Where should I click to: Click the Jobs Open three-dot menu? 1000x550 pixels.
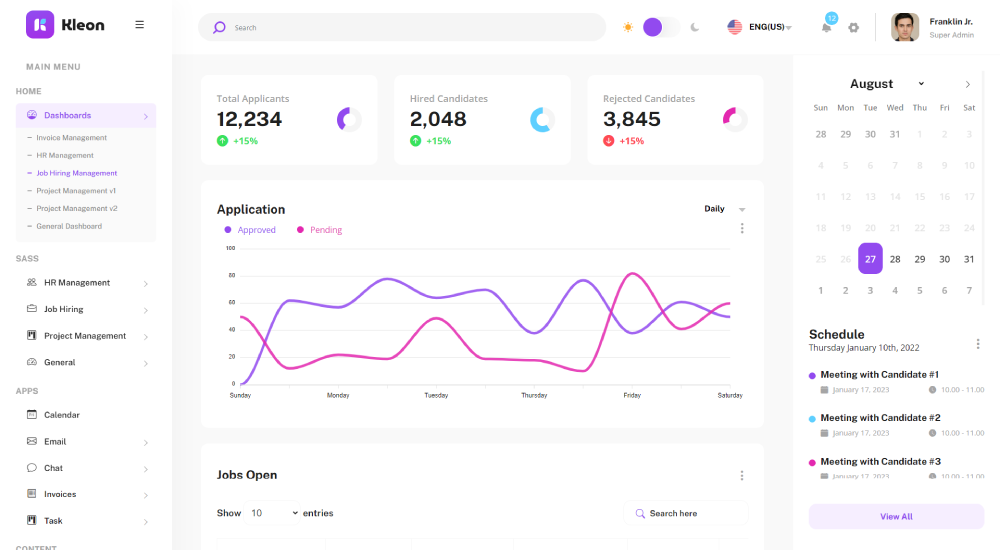point(742,476)
